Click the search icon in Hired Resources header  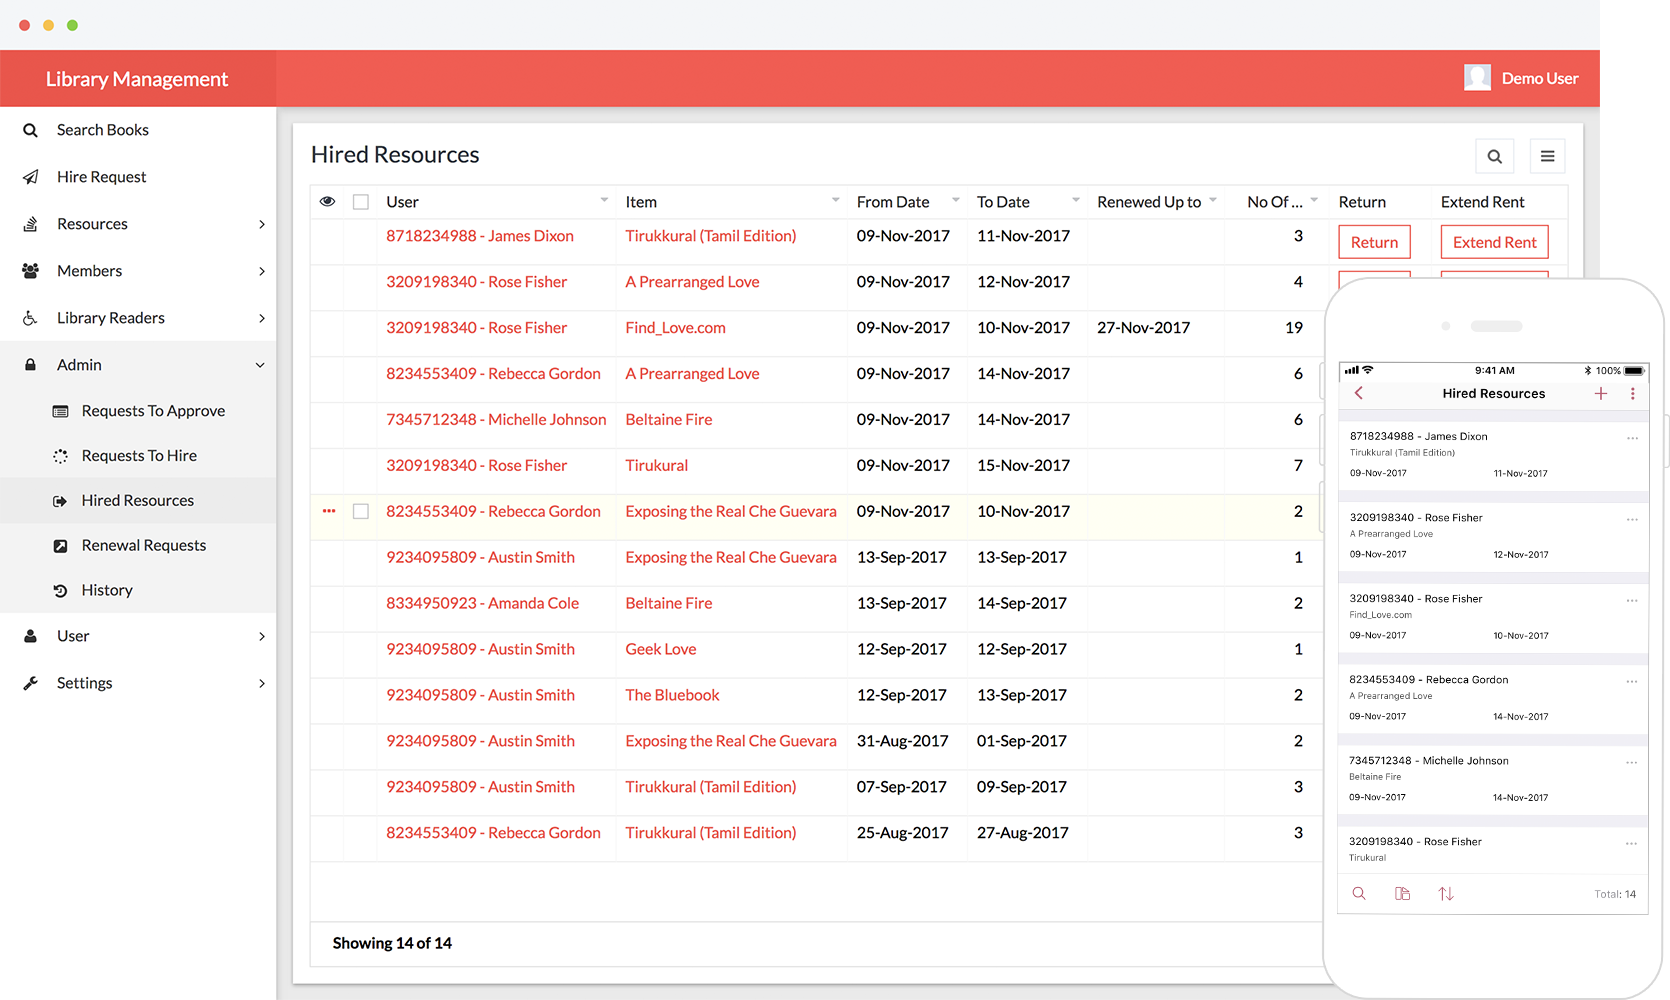click(x=1494, y=156)
